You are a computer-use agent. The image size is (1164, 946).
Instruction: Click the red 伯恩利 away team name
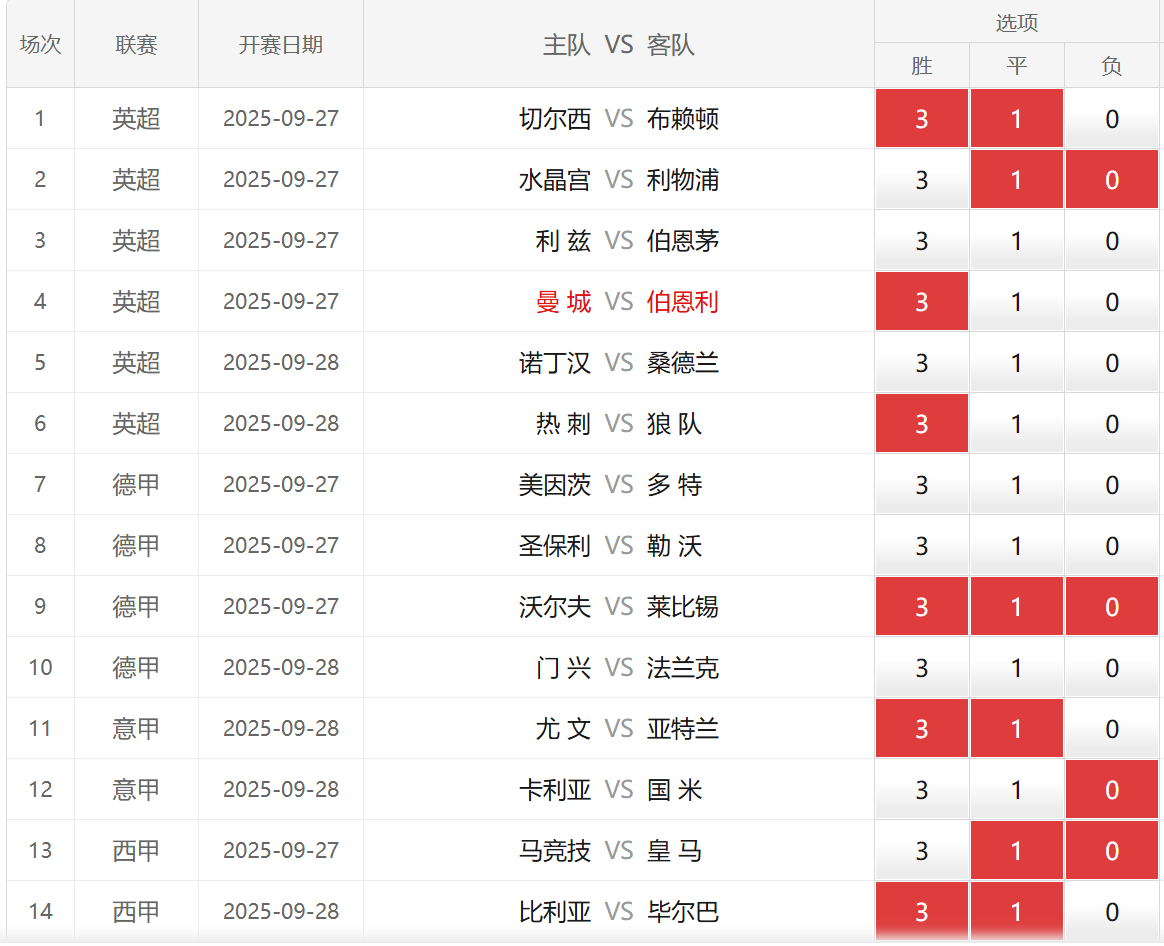coord(683,302)
